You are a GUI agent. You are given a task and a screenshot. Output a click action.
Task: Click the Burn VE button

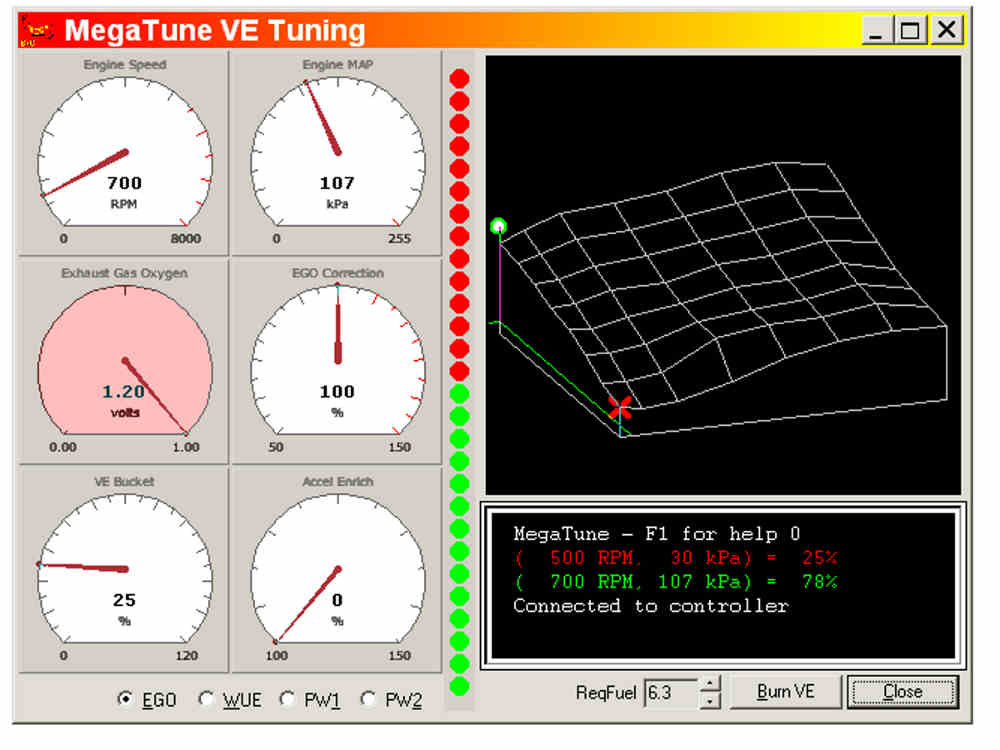tap(785, 692)
